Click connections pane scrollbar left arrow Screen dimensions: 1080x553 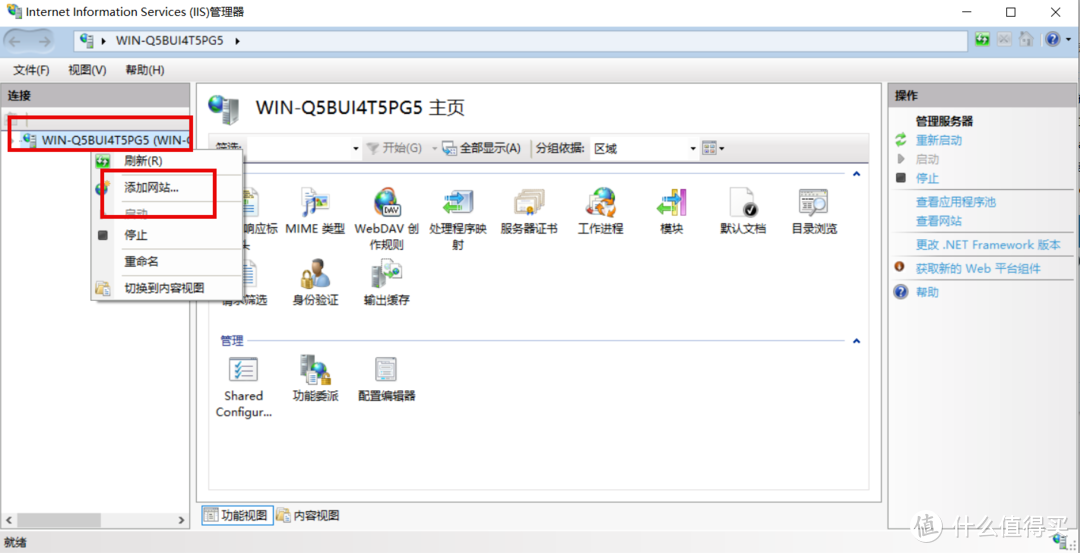pyautogui.click(x=8, y=520)
